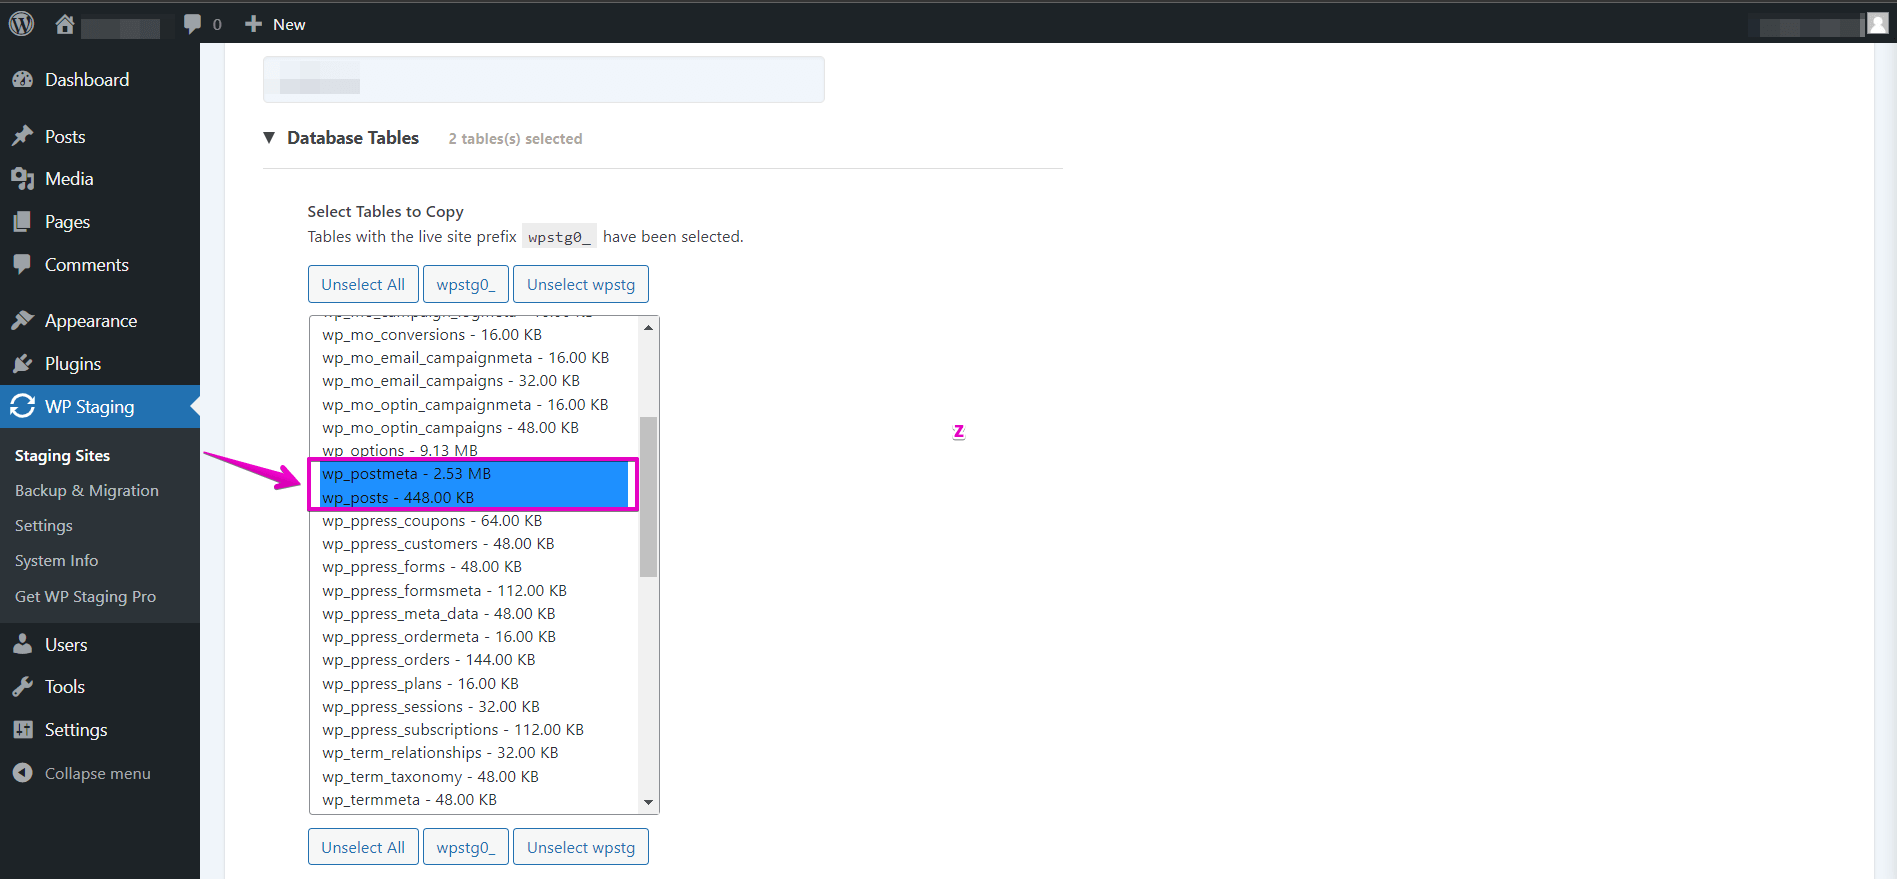The width and height of the screenshot is (1897, 879).
Task: Select wp_options table row
Action: click(x=475, y=451)
